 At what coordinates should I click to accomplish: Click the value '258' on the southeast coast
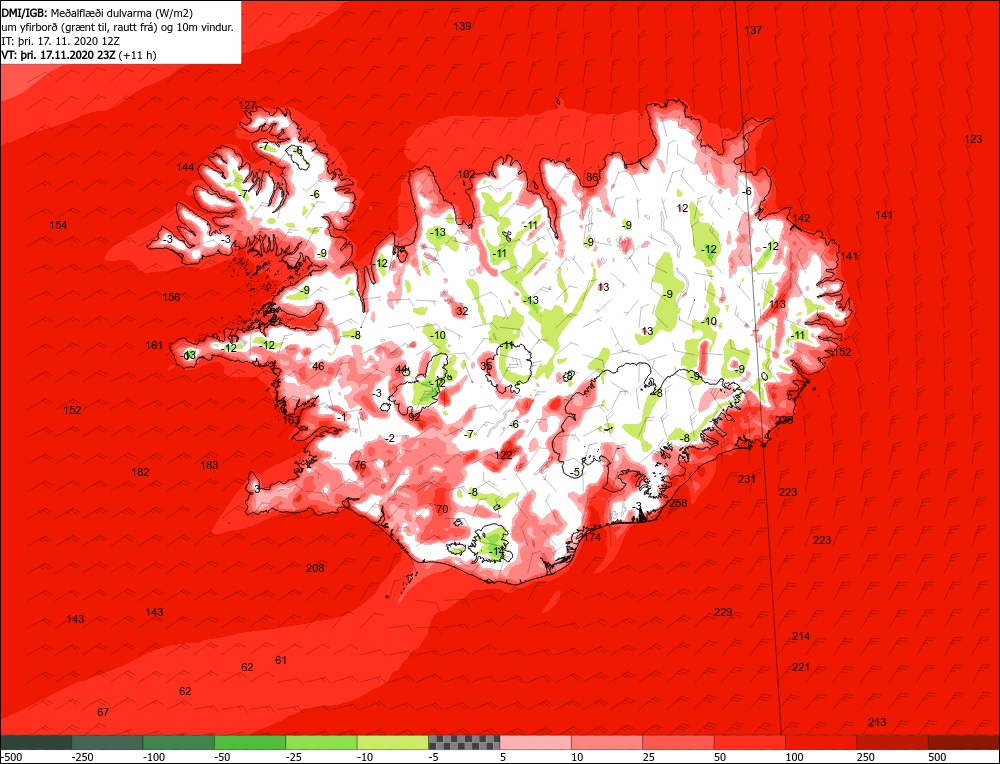678,503
